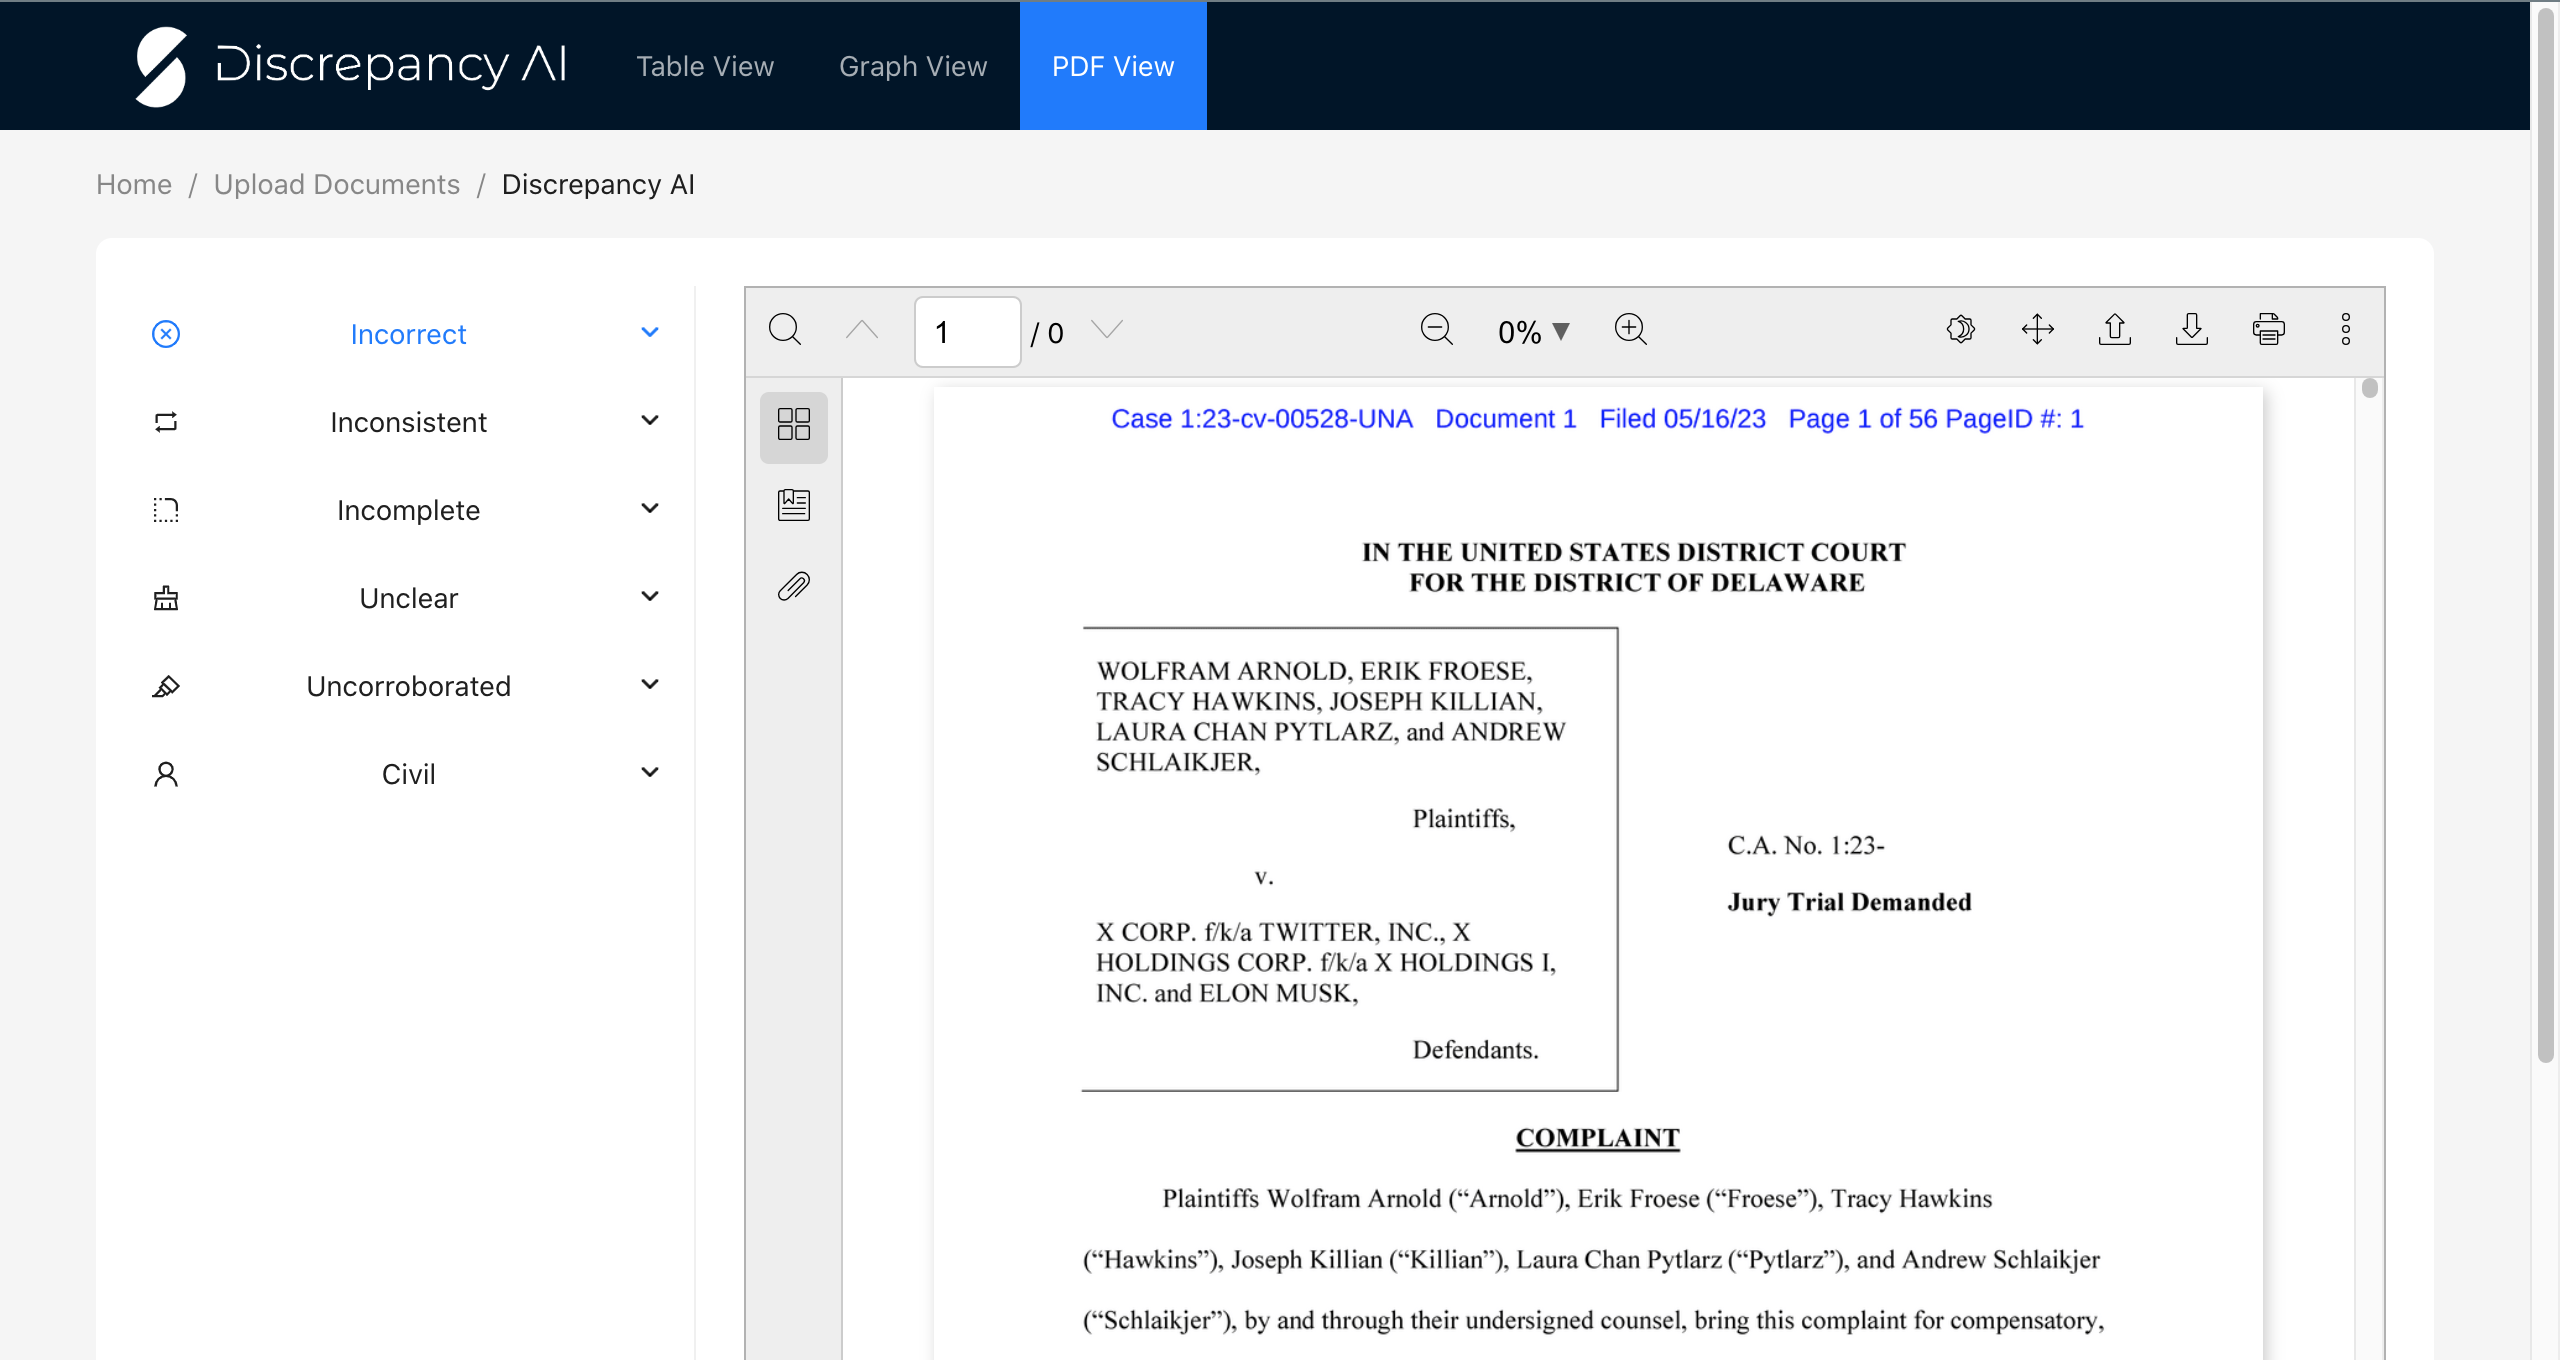Go to Upload Documents breadcrumb link
This screenshot has height=1360, width=2560.
(336, 184)
